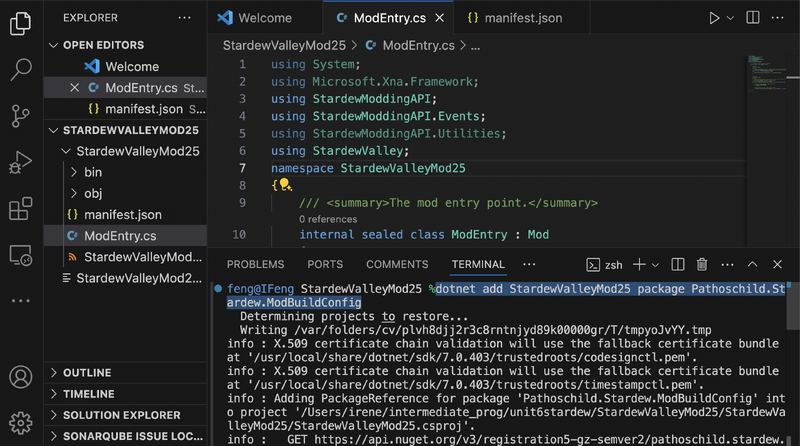This screenshot has width=800, height=446.
Task: Open manifest.json in Open Editors list
Action: pyautogui.click(x=125, y=109)
